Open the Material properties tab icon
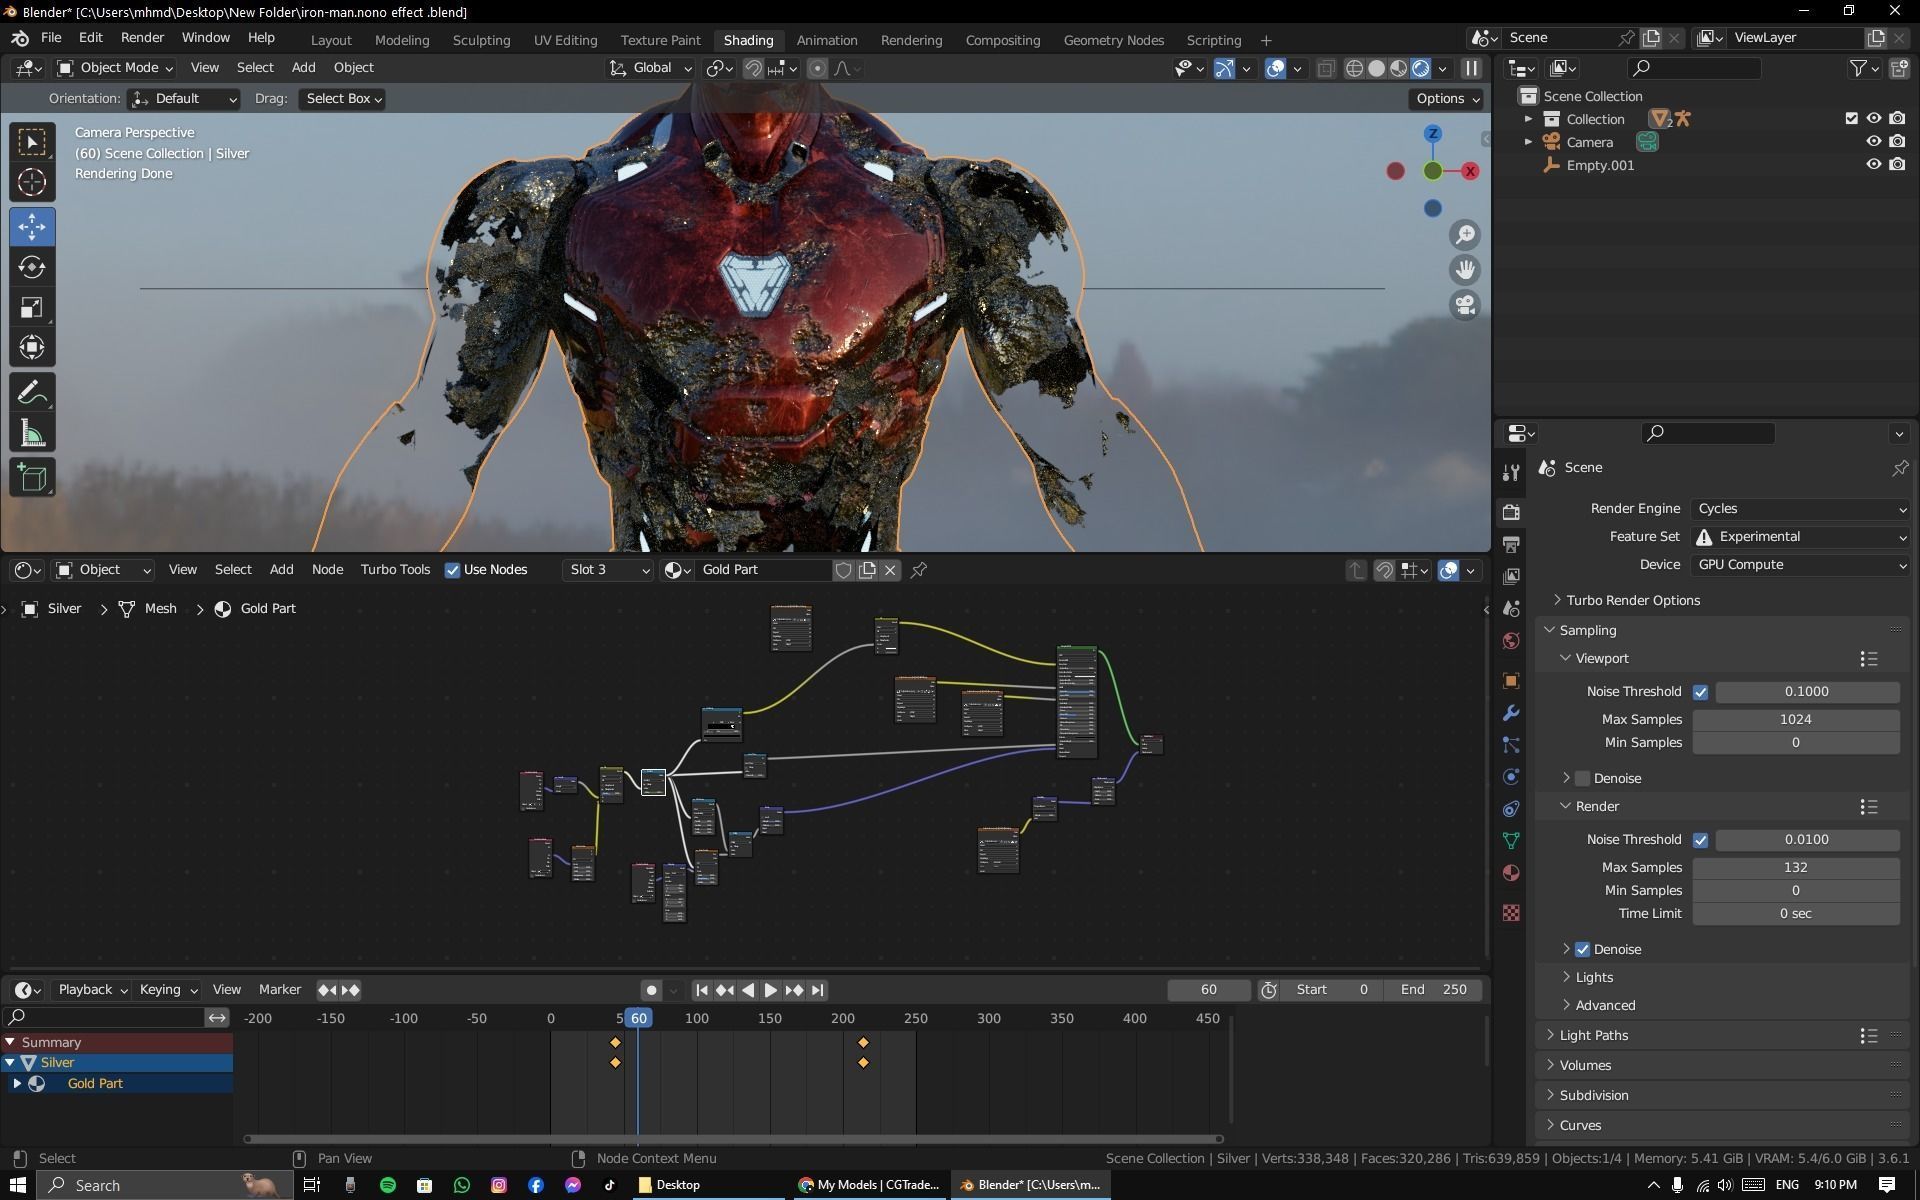 tap(1511, 873)
